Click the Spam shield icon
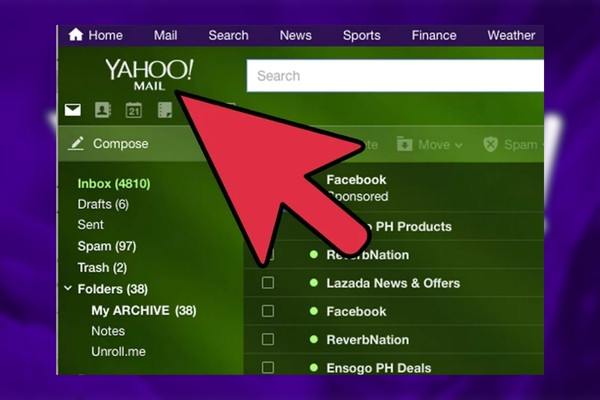This screenshot has width=600, height=400. pos(491,144)
